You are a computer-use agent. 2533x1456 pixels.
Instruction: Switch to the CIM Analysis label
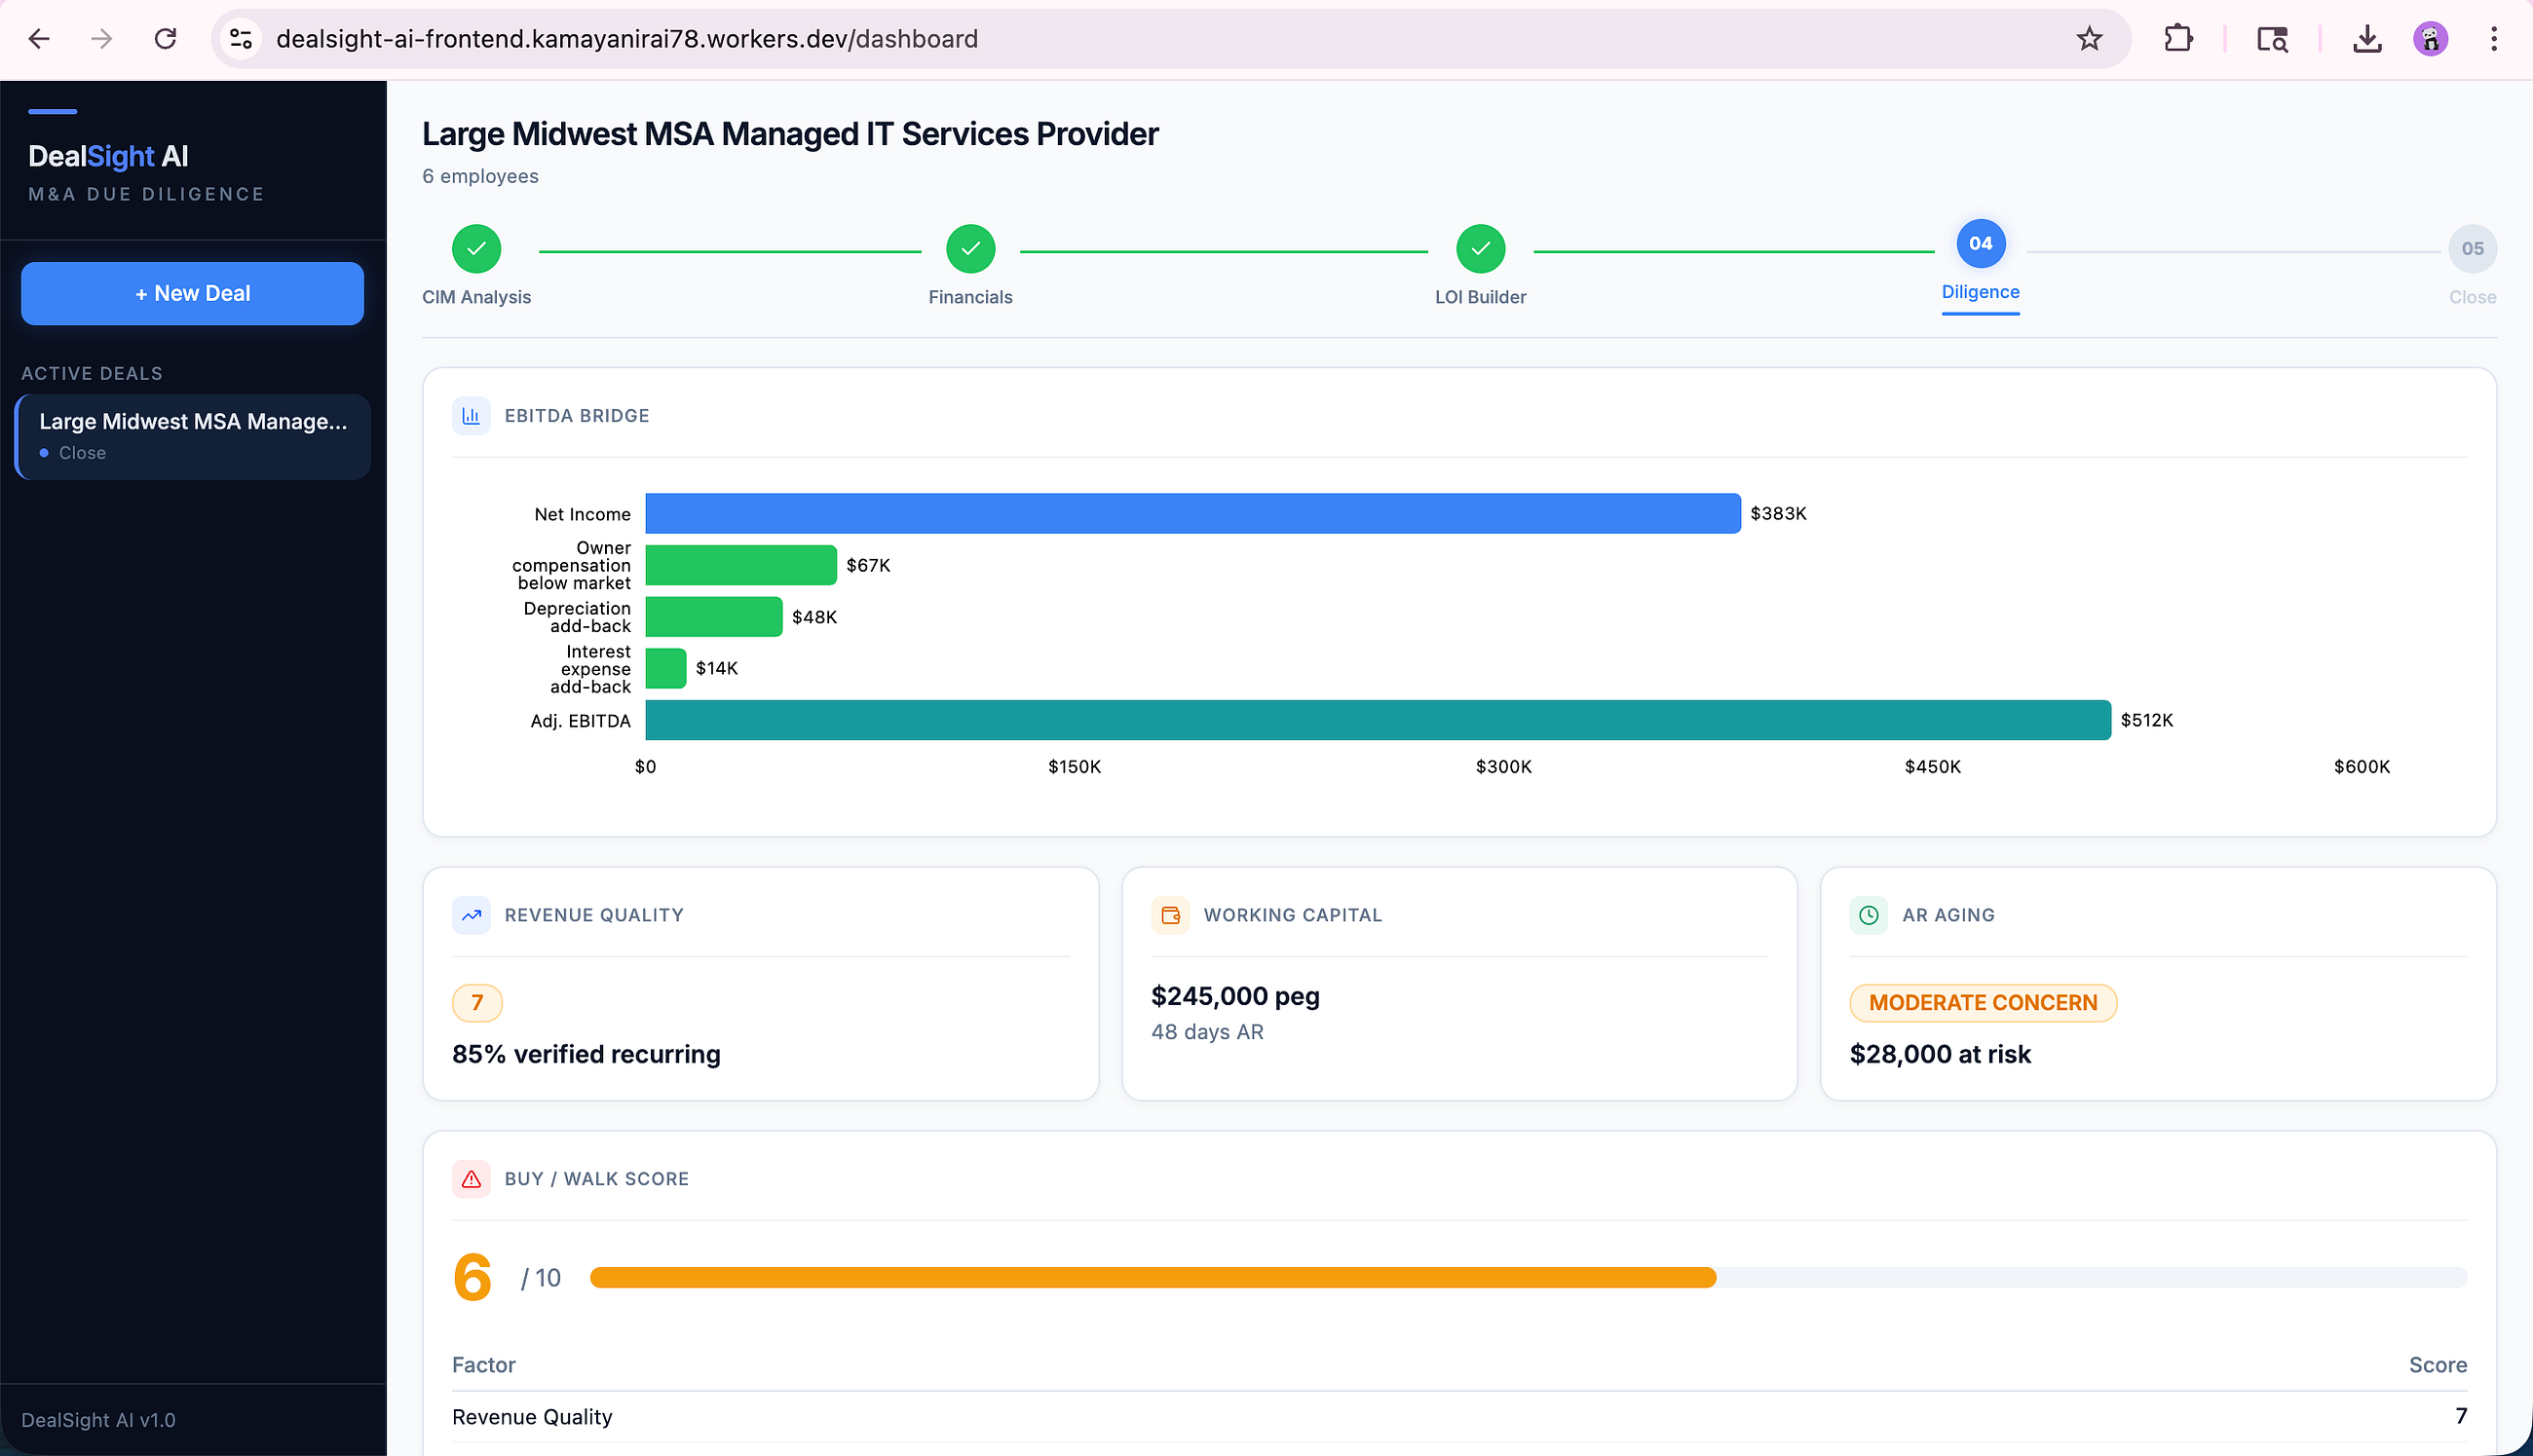(x=476, y=297)
